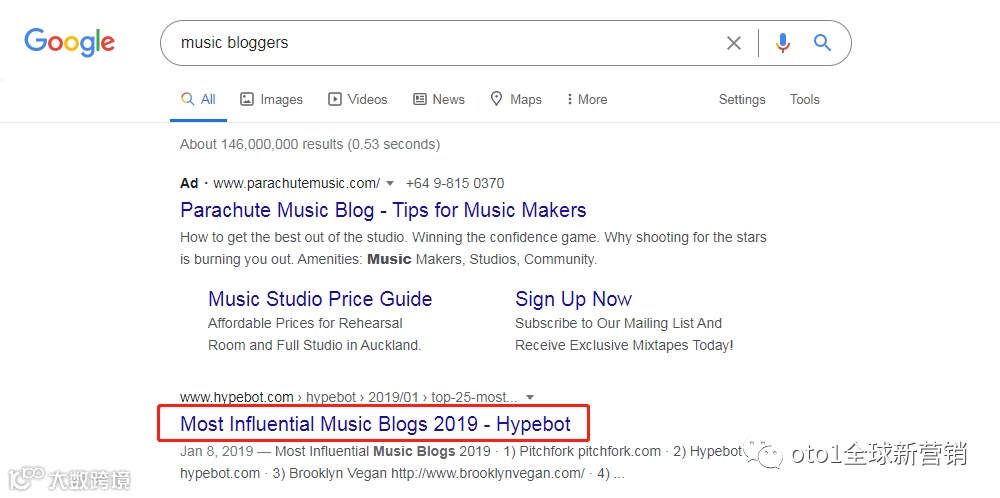Screen dimensions: 1000x498
Task: Open the News tab
Action: point(439,99)
